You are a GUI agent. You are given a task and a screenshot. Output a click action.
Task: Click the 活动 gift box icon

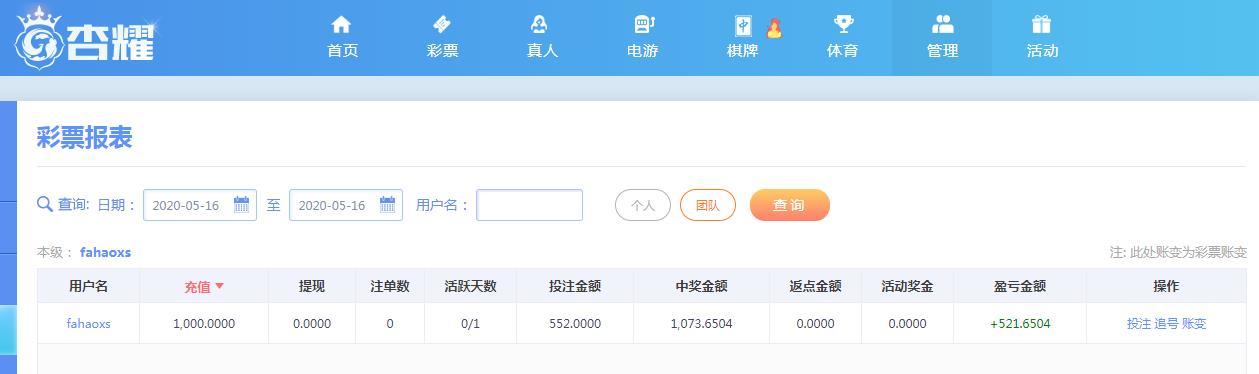1042,24
